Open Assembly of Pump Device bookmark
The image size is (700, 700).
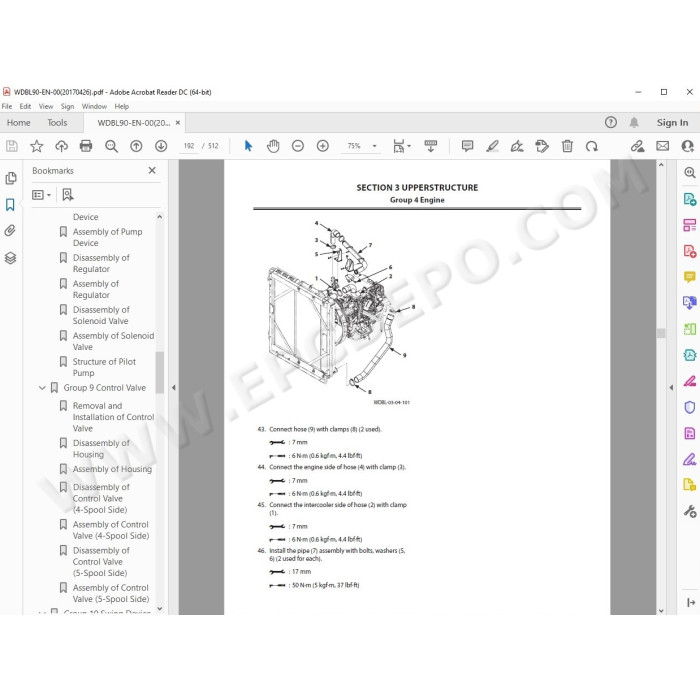[107, 237]
